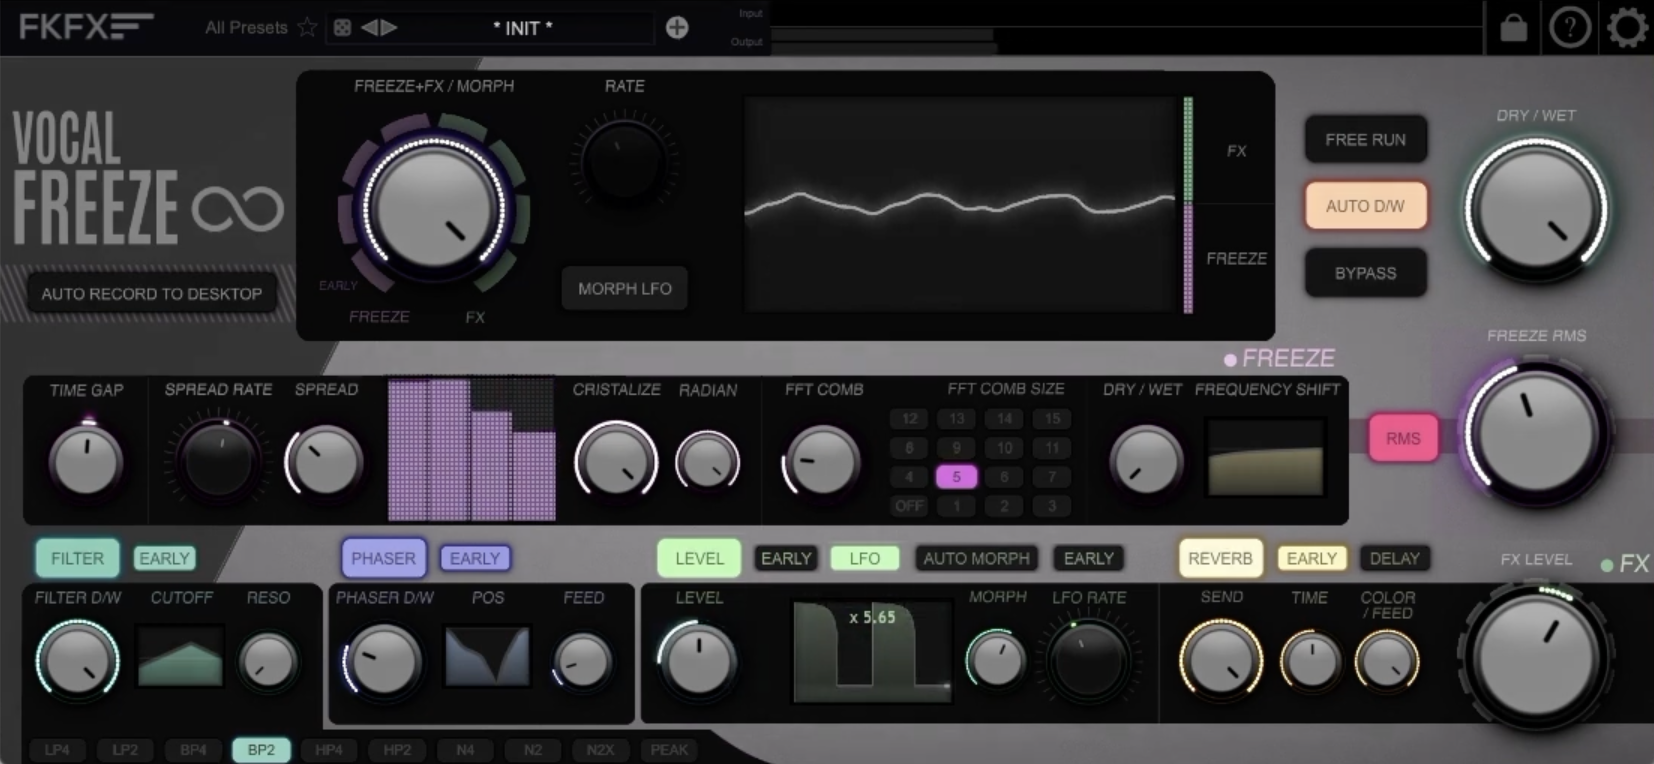Switch to the AUTO MORPH tab
The image size is (1654, 764).
click(976, 558)
